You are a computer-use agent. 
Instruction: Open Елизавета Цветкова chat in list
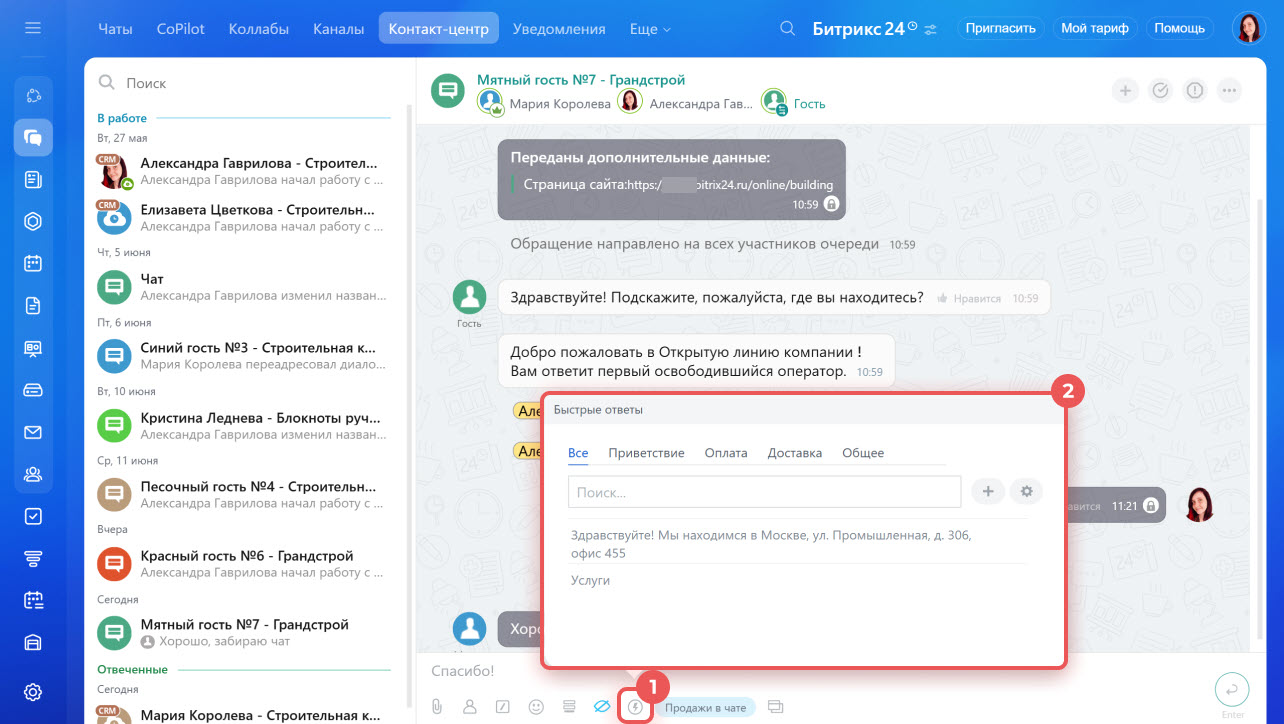[248, 218]
